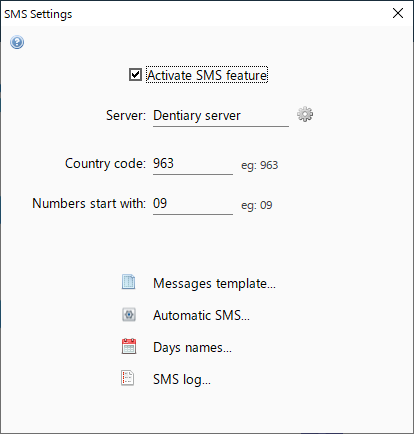Uncheck the Activate SMS feature checkbox
The width and height of the screenshot is (414, 434).
(135, 75)
